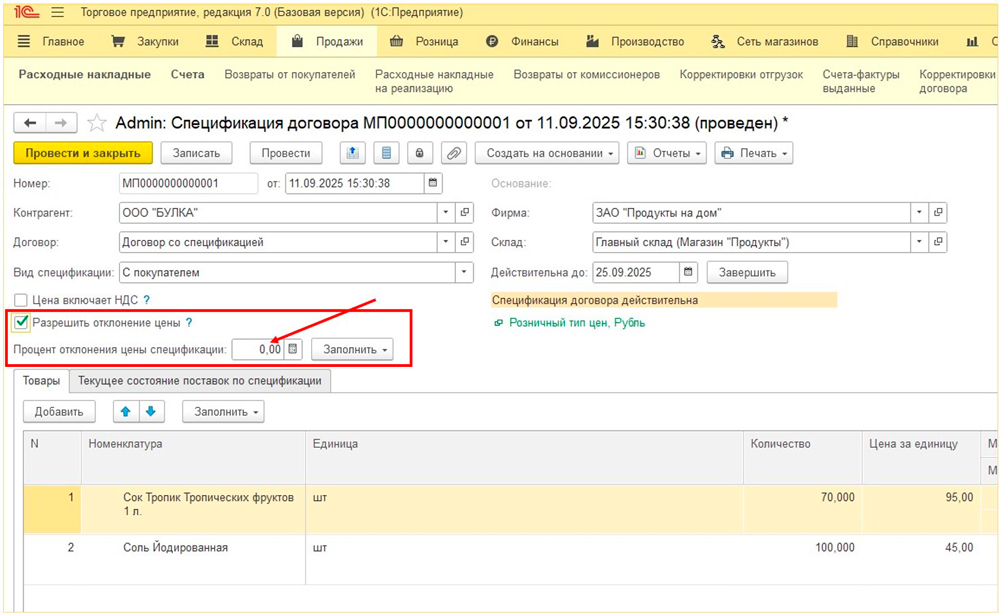Open calendar picker next to document date
The width and height of the screenshot is (1000, 615).
[432, 184]
